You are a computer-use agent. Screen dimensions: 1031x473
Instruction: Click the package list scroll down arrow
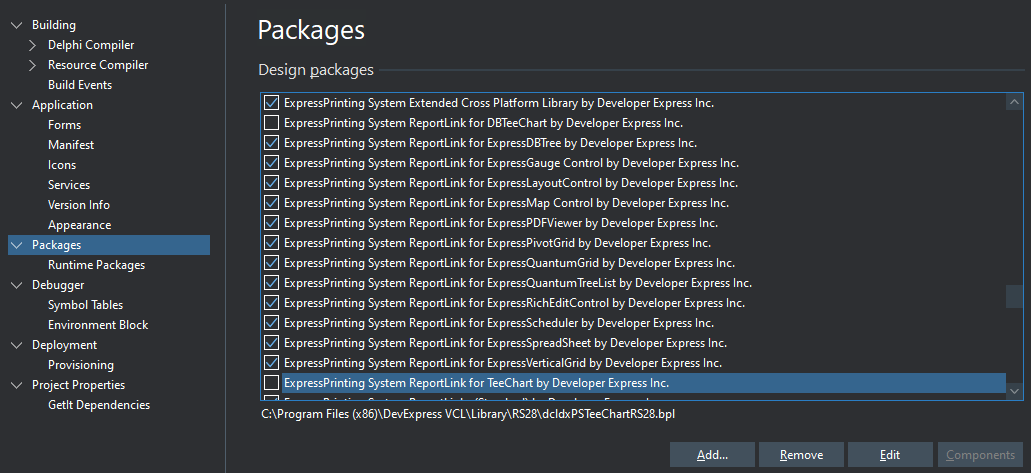(x=1014, y=391)
